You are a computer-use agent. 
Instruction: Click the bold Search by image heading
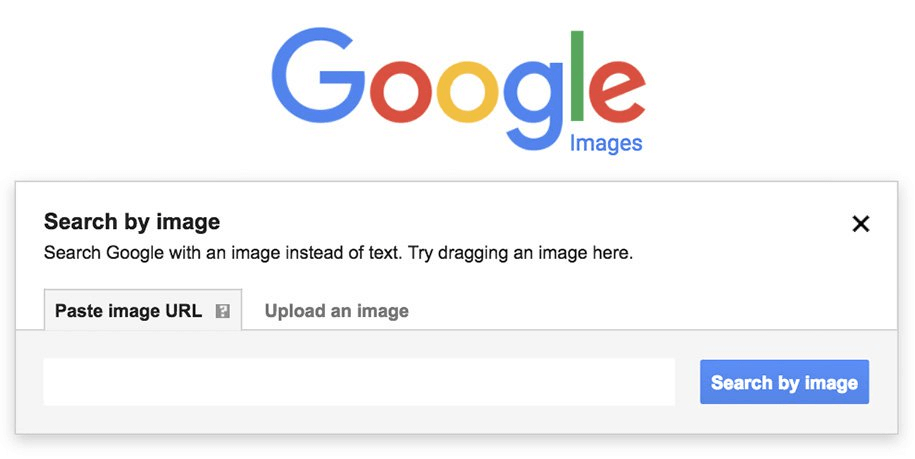pyautogui.click(x=132, y=222)
